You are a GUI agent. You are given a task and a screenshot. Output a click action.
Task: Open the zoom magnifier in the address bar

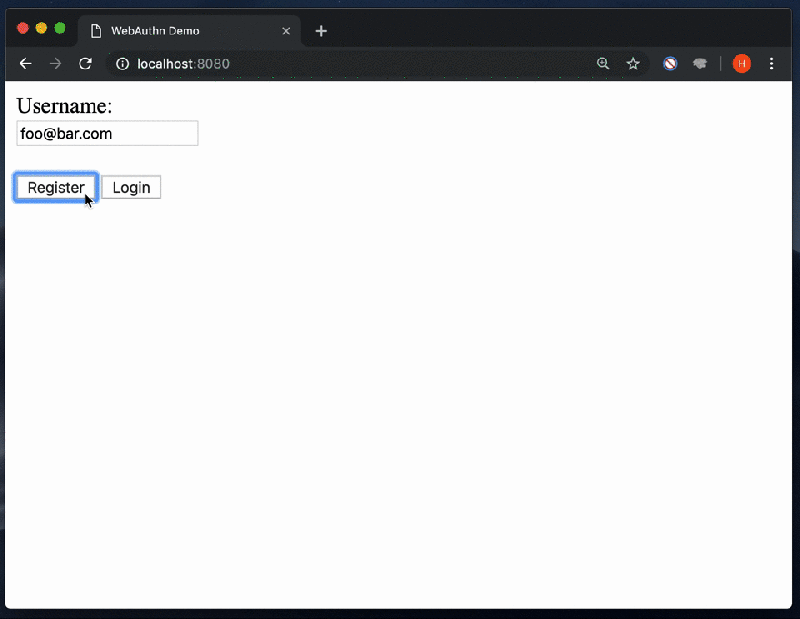point(603,63)
